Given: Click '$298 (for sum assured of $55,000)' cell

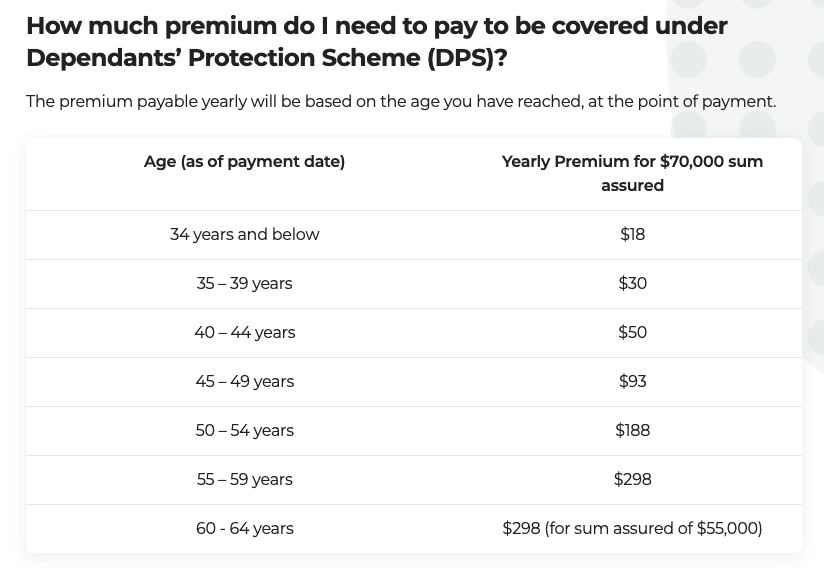Looking at the screenshot, I should [x=632, y=528].
